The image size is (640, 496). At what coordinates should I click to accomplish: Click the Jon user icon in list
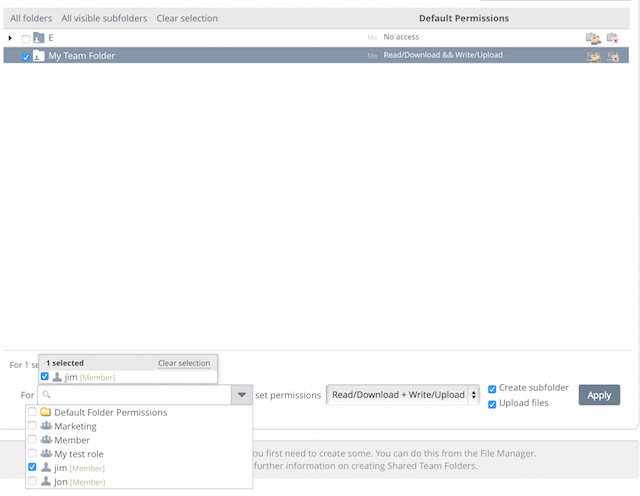(46, 481)
